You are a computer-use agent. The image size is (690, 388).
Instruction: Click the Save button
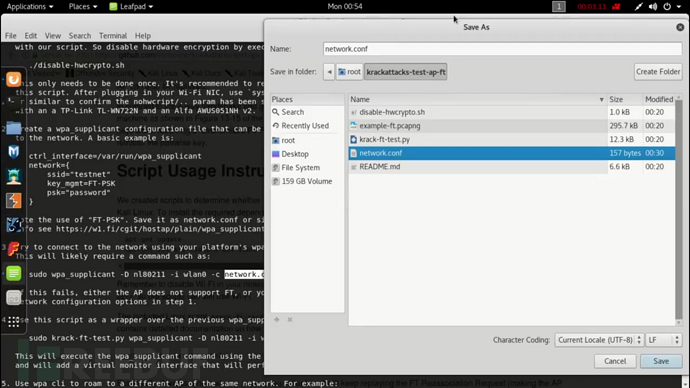[661, 361]
